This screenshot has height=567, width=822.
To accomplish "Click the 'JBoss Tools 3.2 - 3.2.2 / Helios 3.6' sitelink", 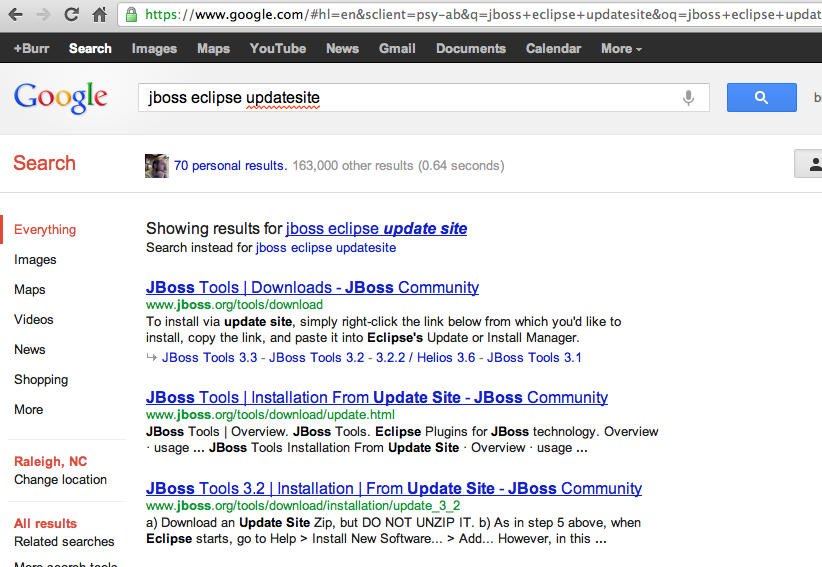I will point(372,357).
